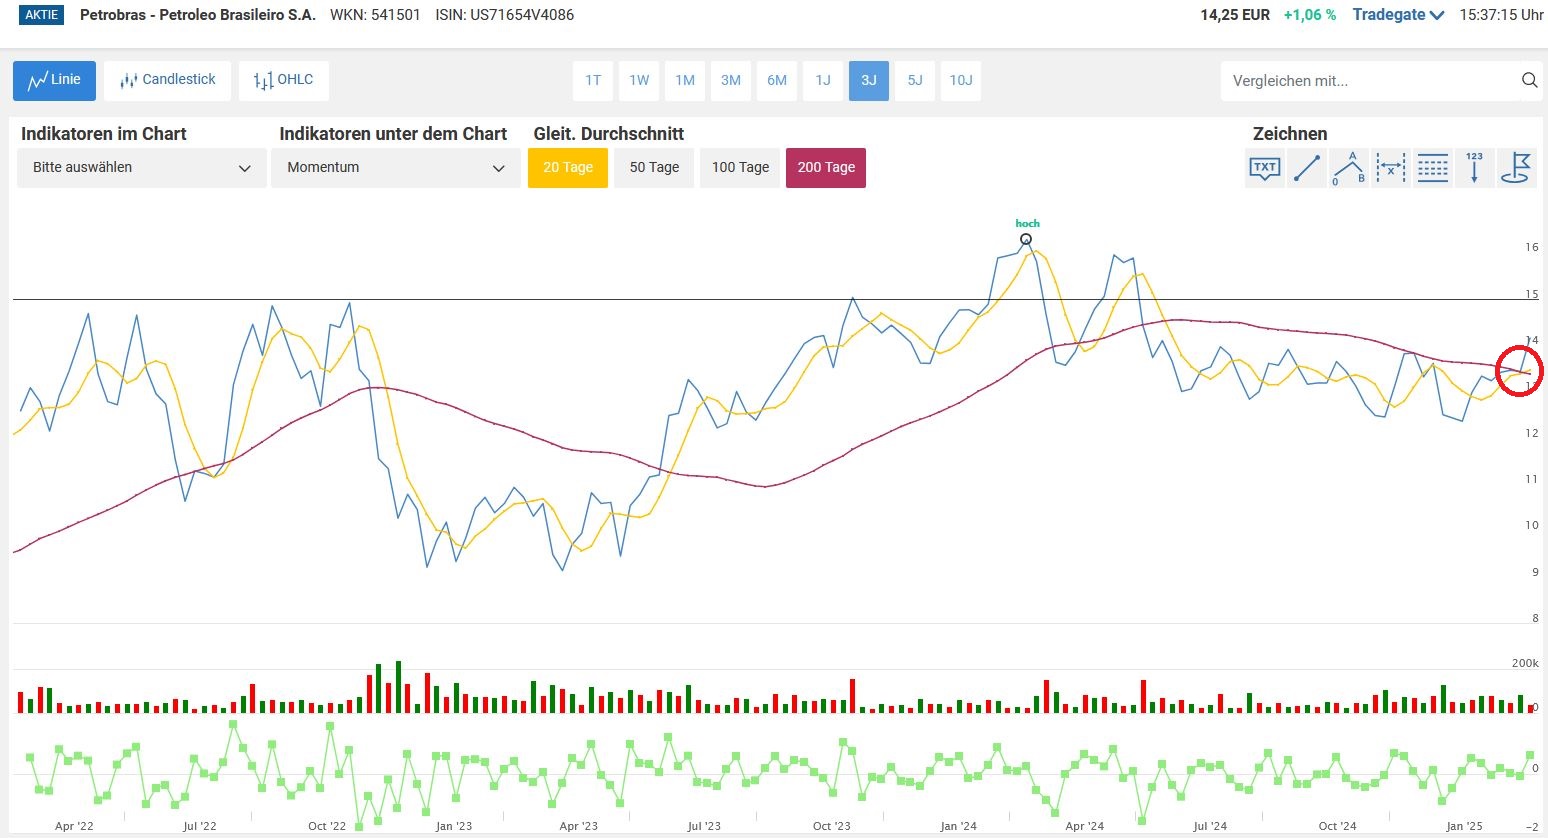1548x838 pixels.
Task: Switch chart type to OHLC
Action: point(283,80)
